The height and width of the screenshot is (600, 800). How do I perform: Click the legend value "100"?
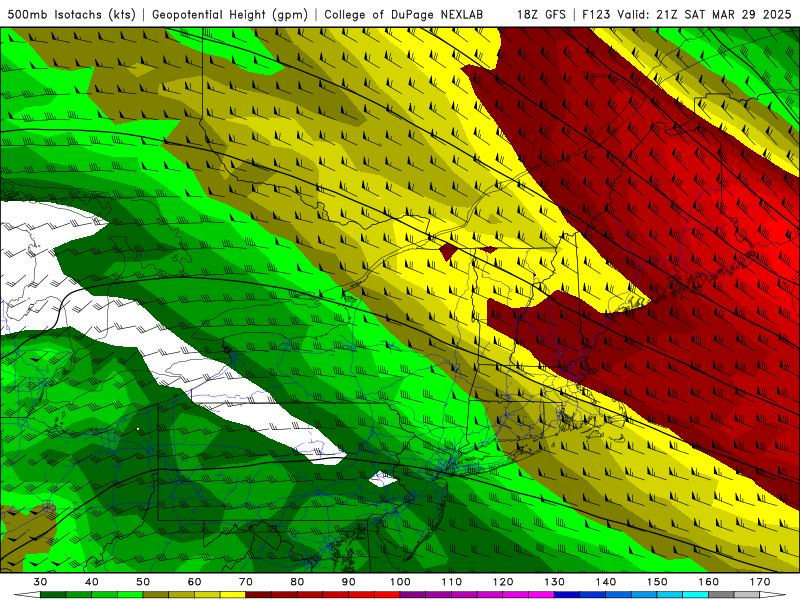click(401, 582)
